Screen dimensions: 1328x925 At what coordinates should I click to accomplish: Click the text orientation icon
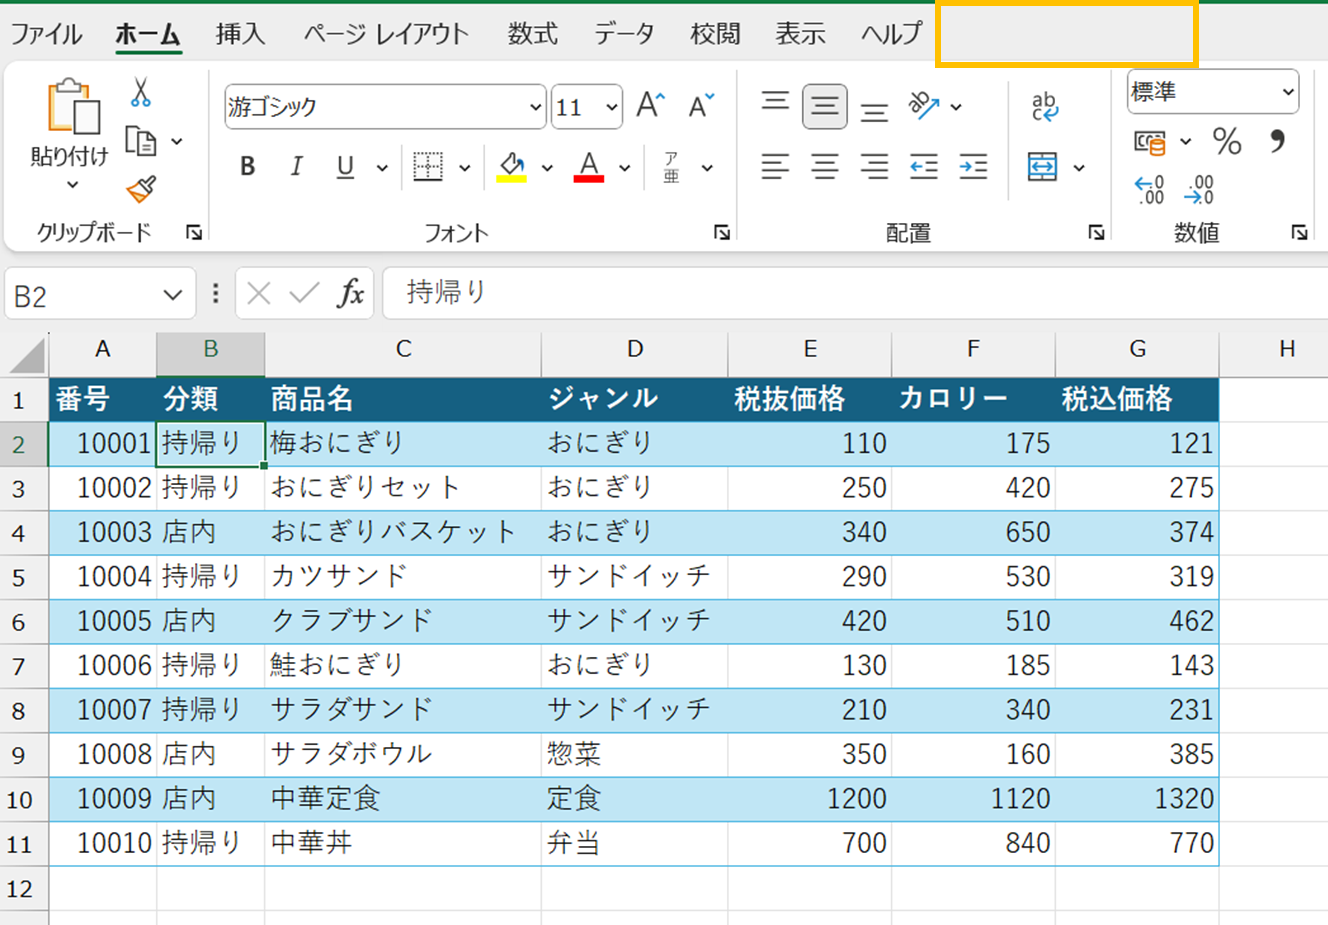coord(923,106)
